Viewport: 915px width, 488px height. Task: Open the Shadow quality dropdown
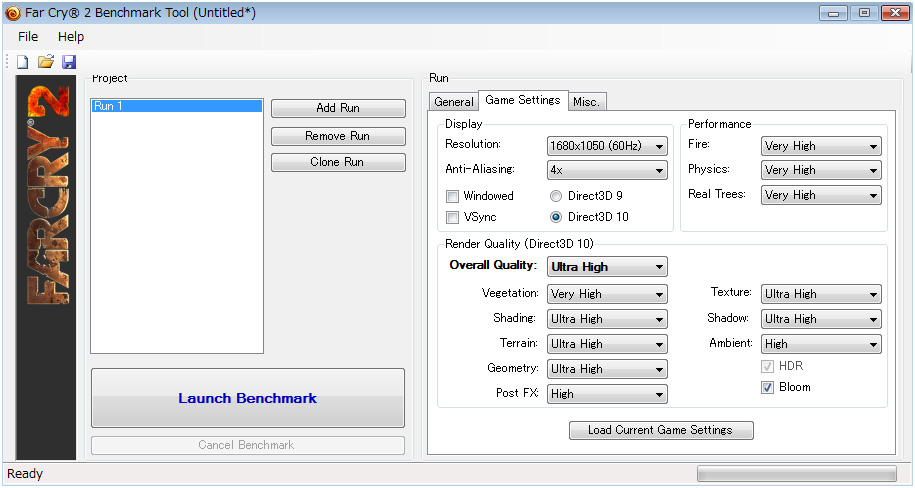[x=821, y=319]
